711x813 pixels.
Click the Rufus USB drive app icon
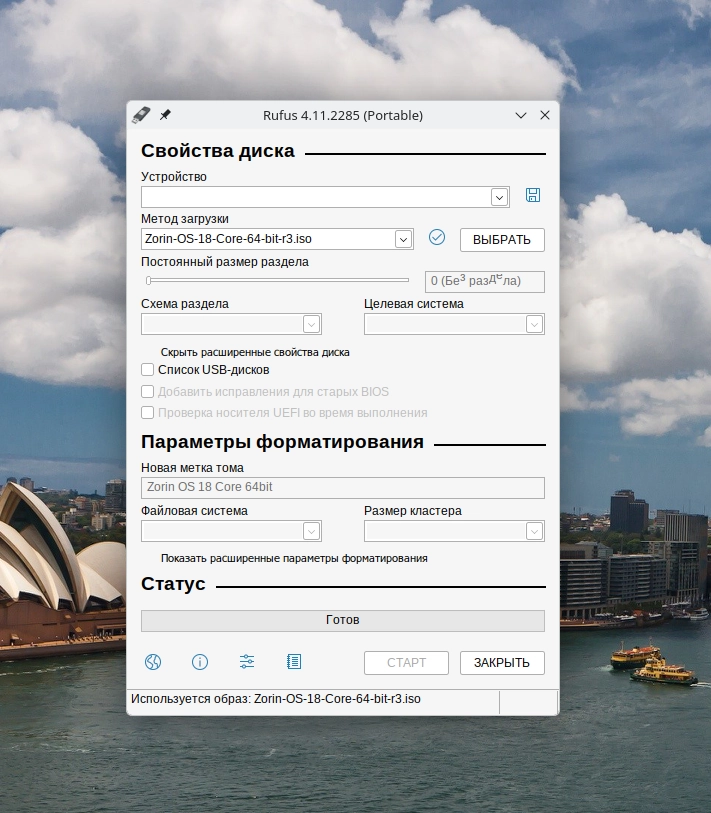point(141,115)
